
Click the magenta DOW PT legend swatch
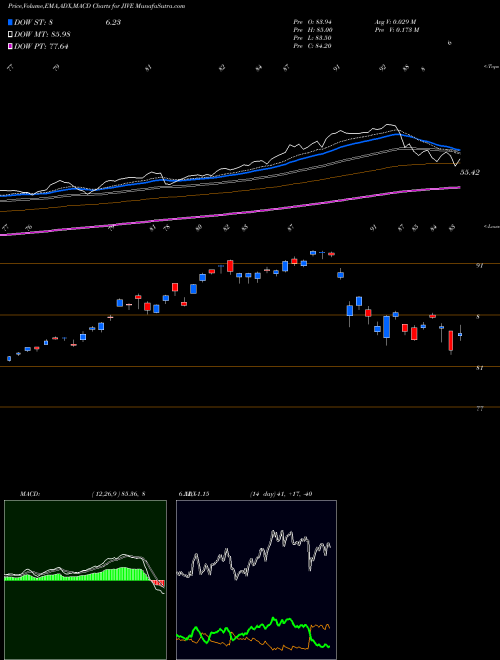[11, 47]
